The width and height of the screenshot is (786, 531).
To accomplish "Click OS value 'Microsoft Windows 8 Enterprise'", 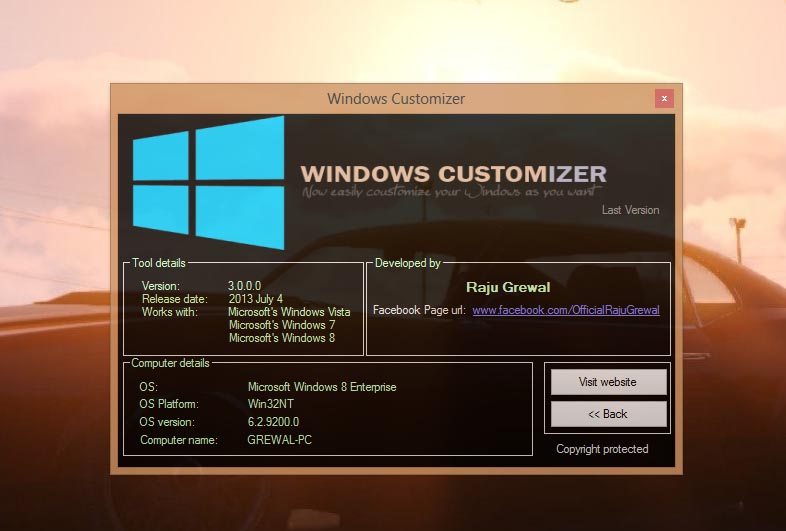I will 322,387.
